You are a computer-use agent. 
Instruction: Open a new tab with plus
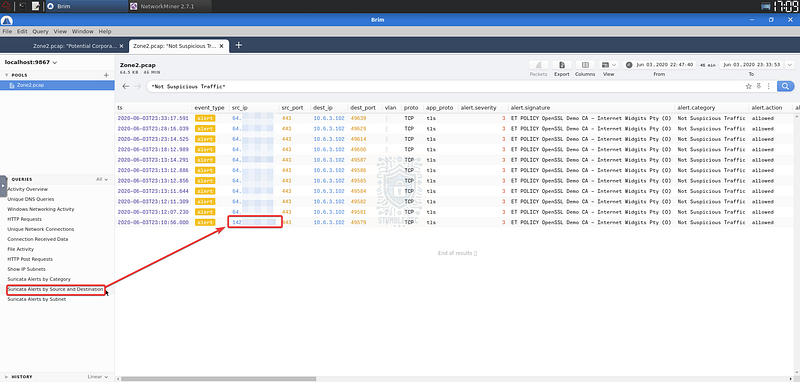point(238,45)
